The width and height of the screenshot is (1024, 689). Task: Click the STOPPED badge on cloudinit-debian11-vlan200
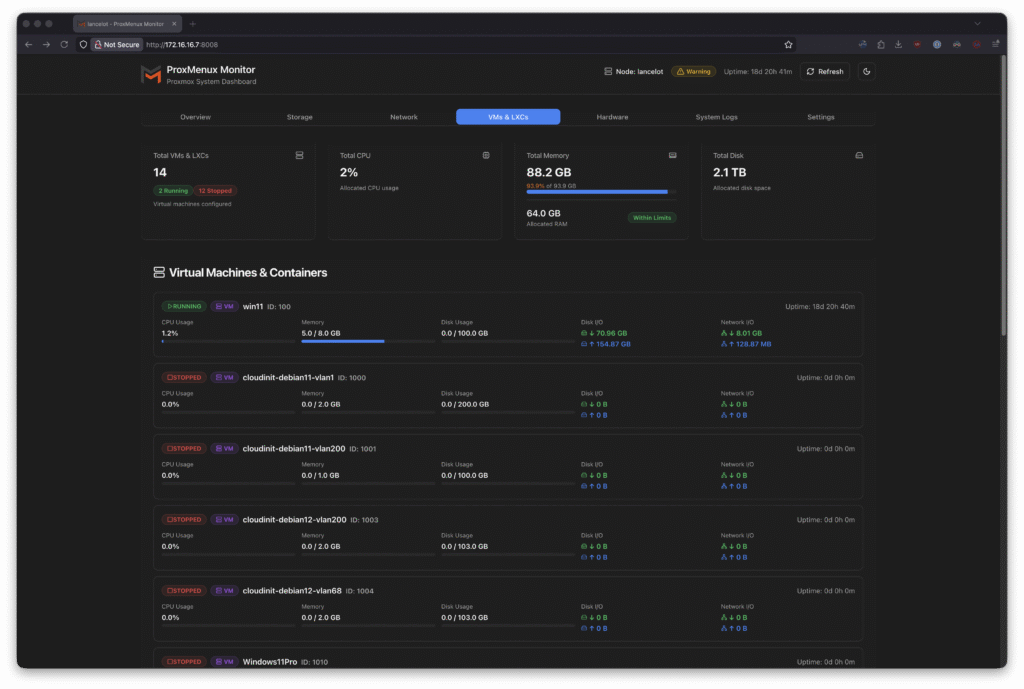(184, 449)
